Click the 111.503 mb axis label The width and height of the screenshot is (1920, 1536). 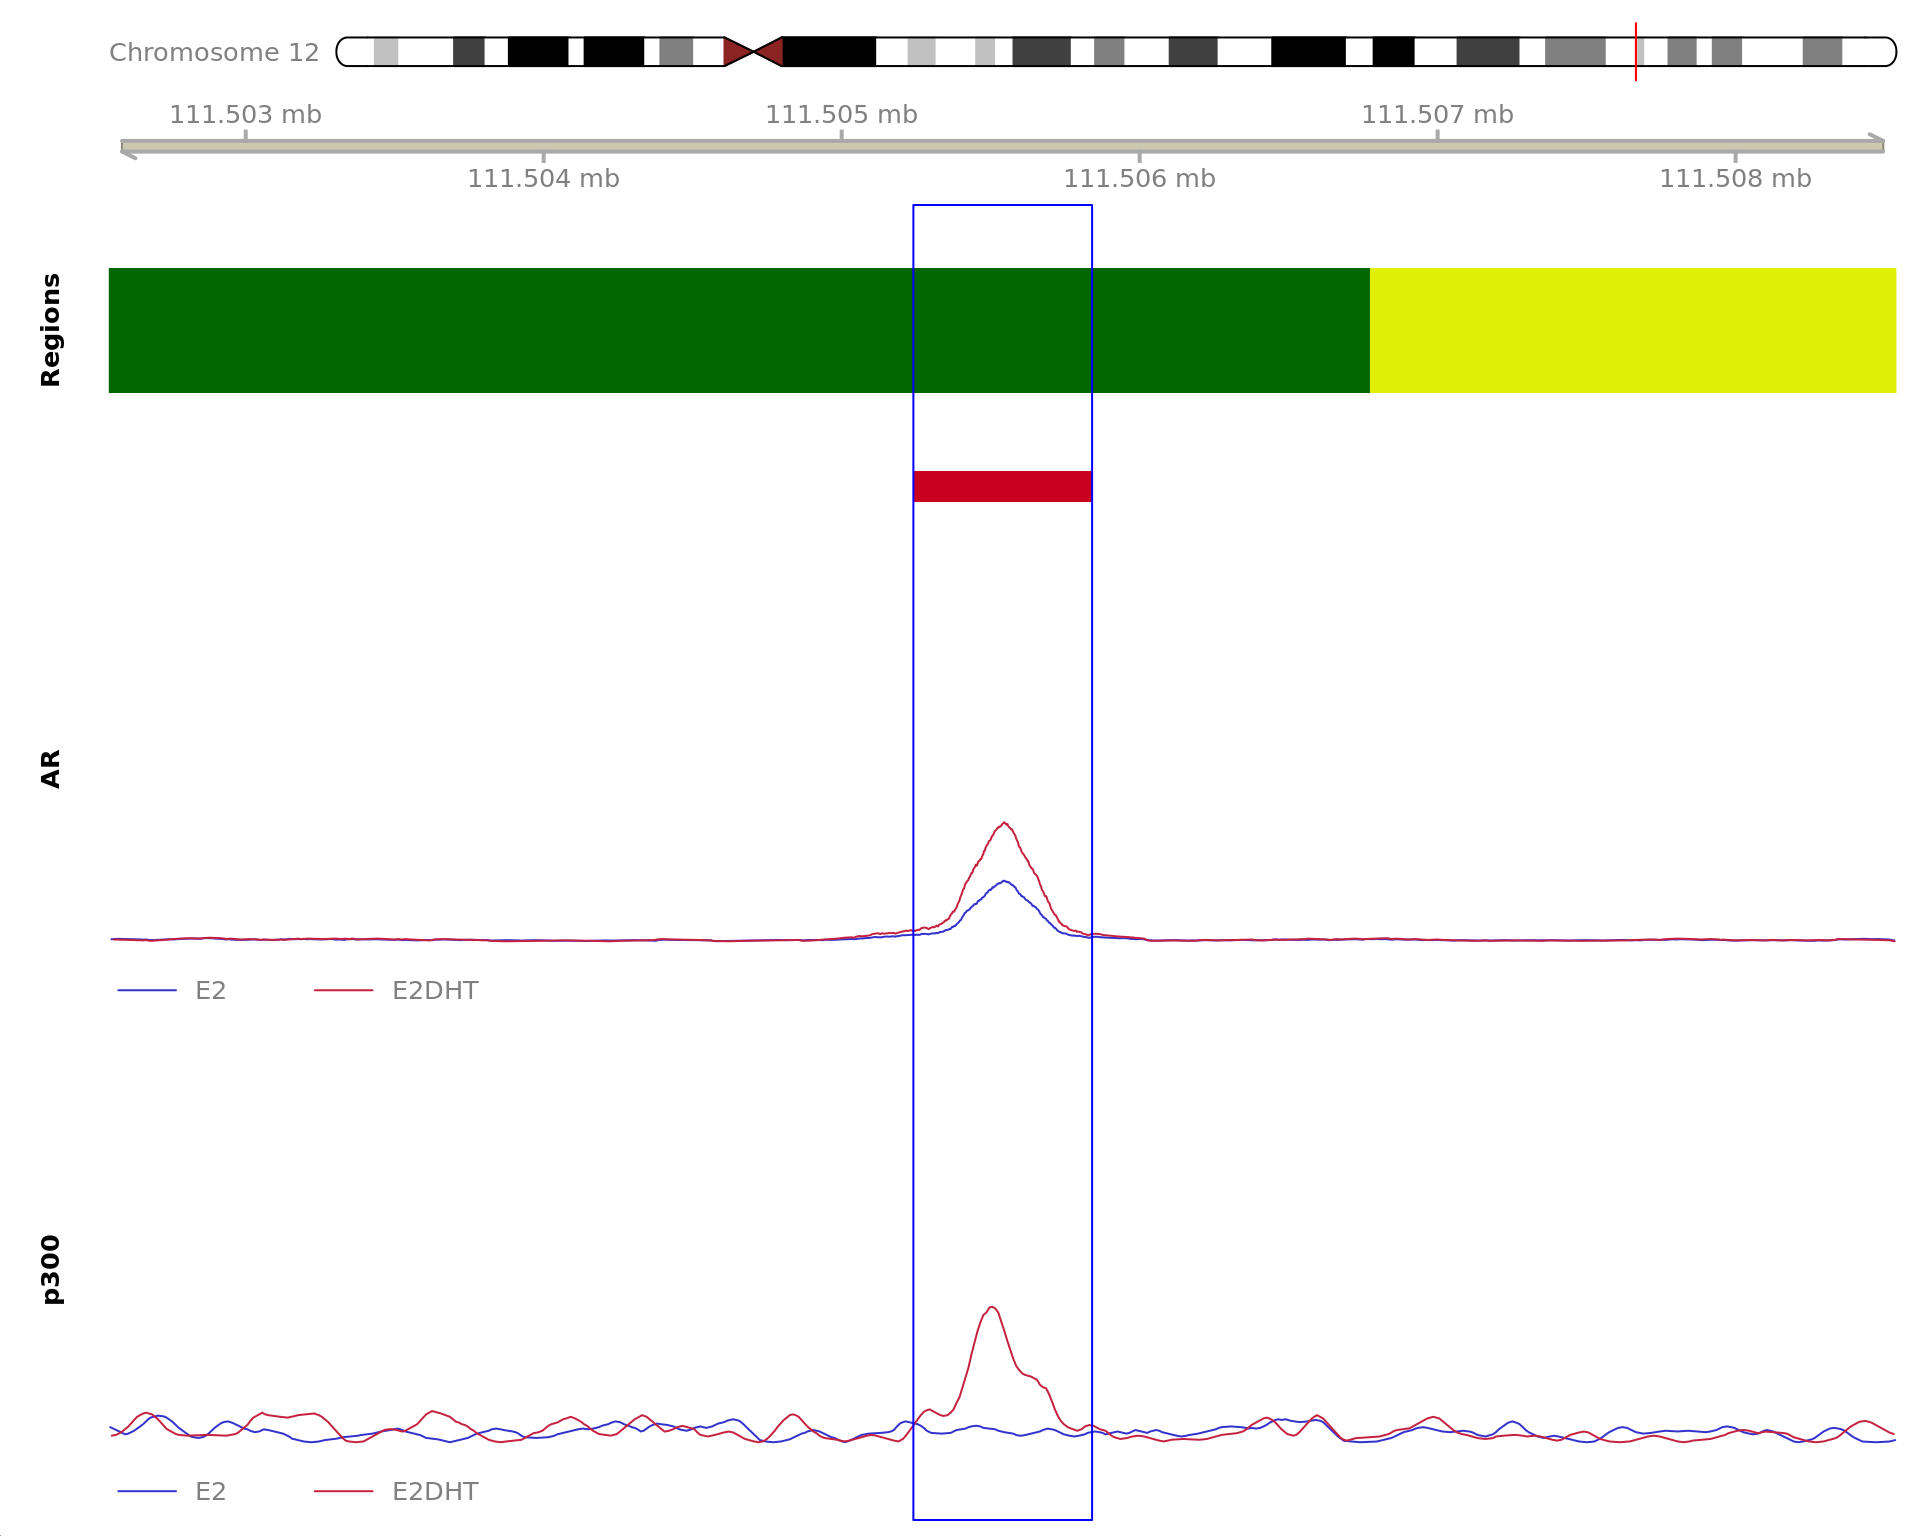pos(245,115)
